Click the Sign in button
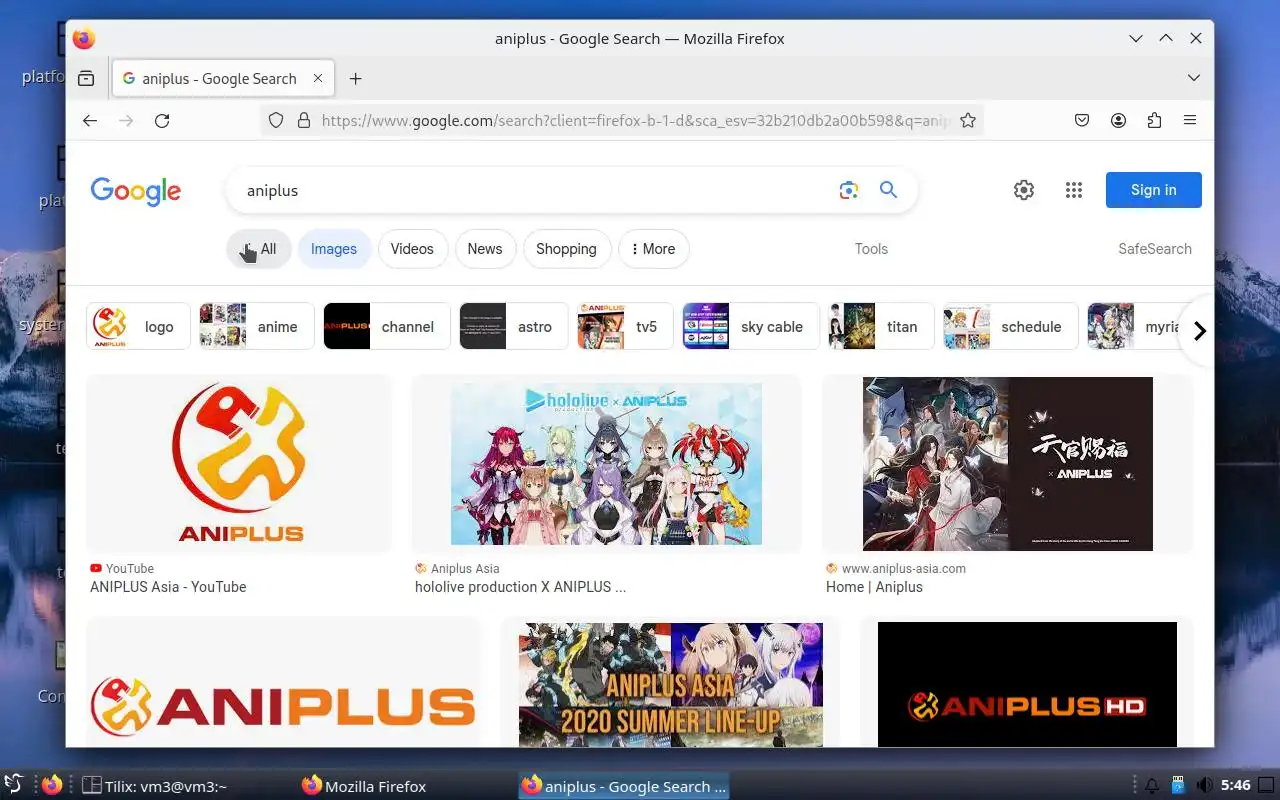 [1153, 190]
